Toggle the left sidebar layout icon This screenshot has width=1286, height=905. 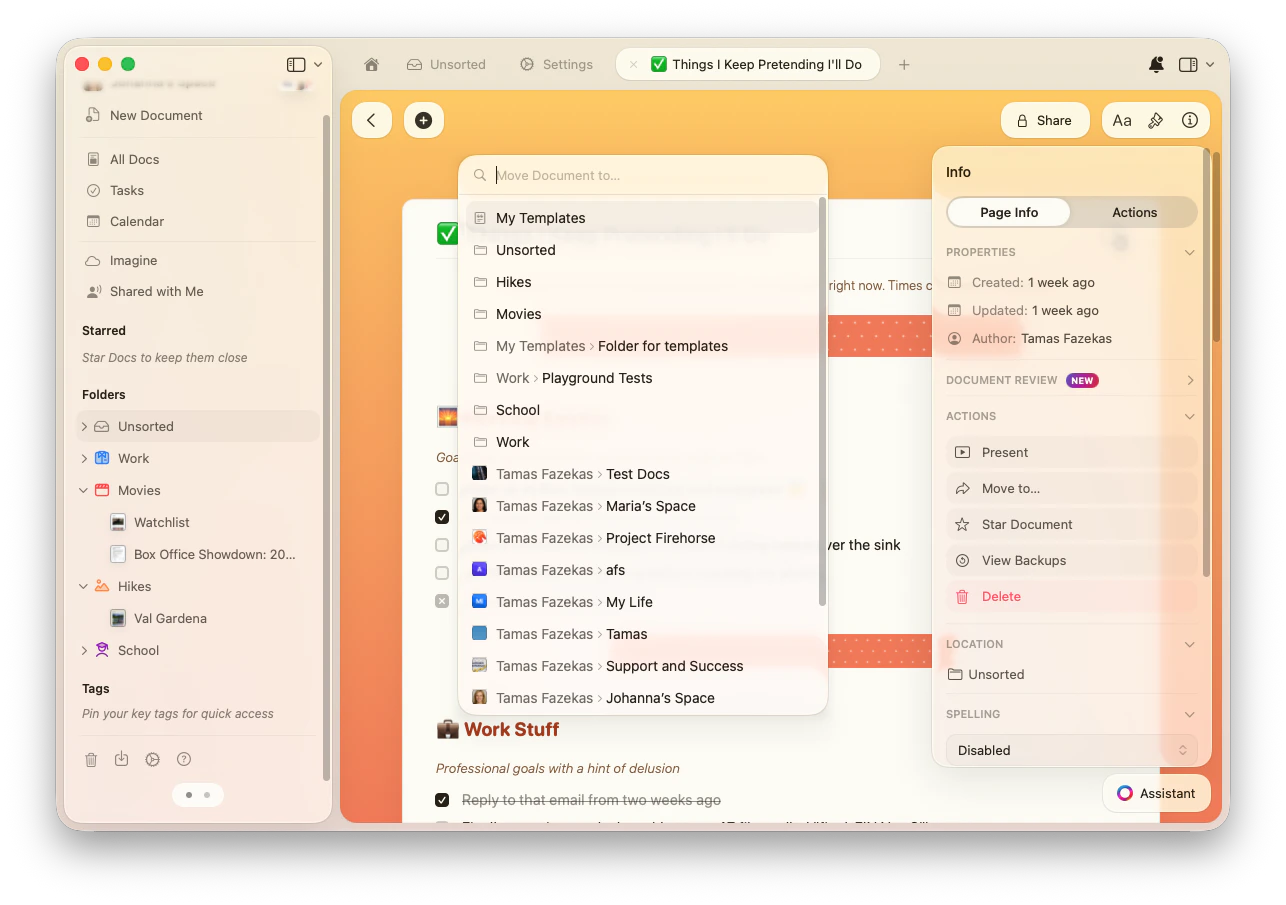tap(296, 64)
